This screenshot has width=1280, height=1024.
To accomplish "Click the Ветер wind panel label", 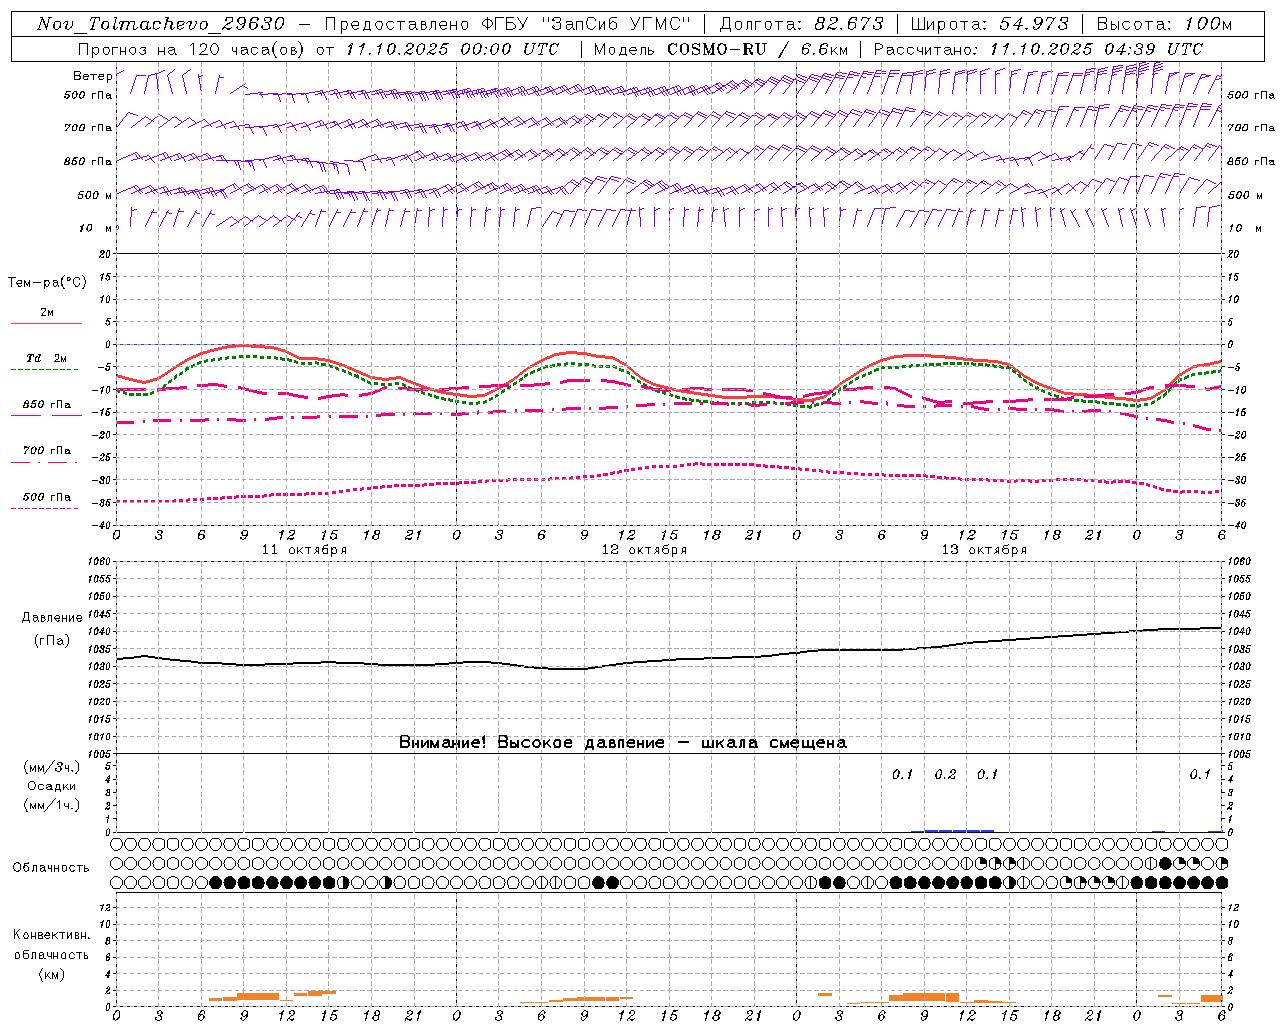I will tap(92, 76).
